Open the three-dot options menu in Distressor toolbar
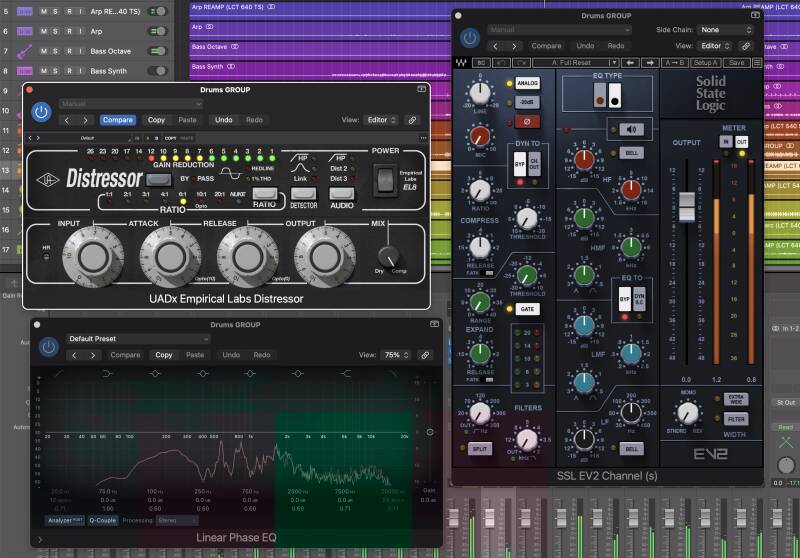Viewport: 800px width, 558px height. point(423,138)
